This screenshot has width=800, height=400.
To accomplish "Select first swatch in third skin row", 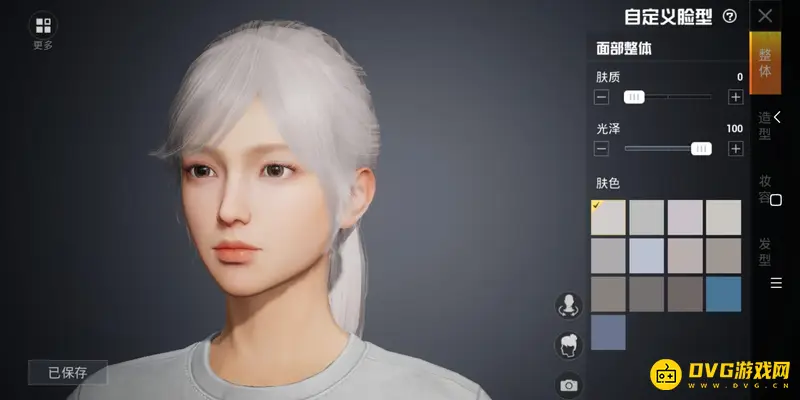I will point(608,294).
